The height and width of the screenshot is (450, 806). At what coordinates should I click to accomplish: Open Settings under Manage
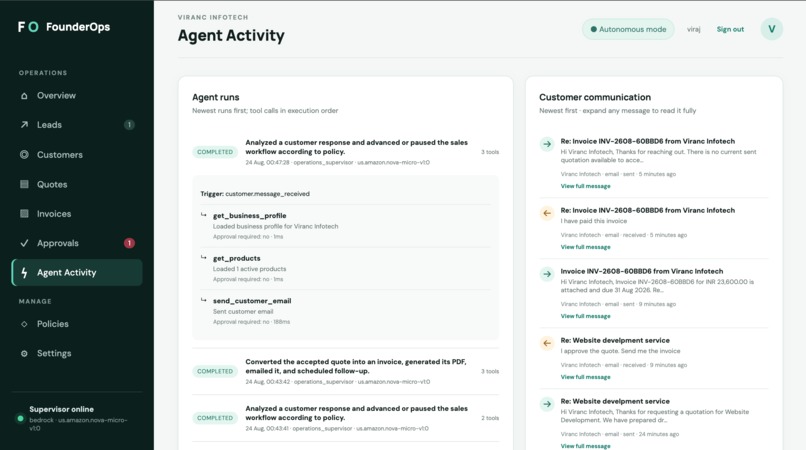pos(77,353)
